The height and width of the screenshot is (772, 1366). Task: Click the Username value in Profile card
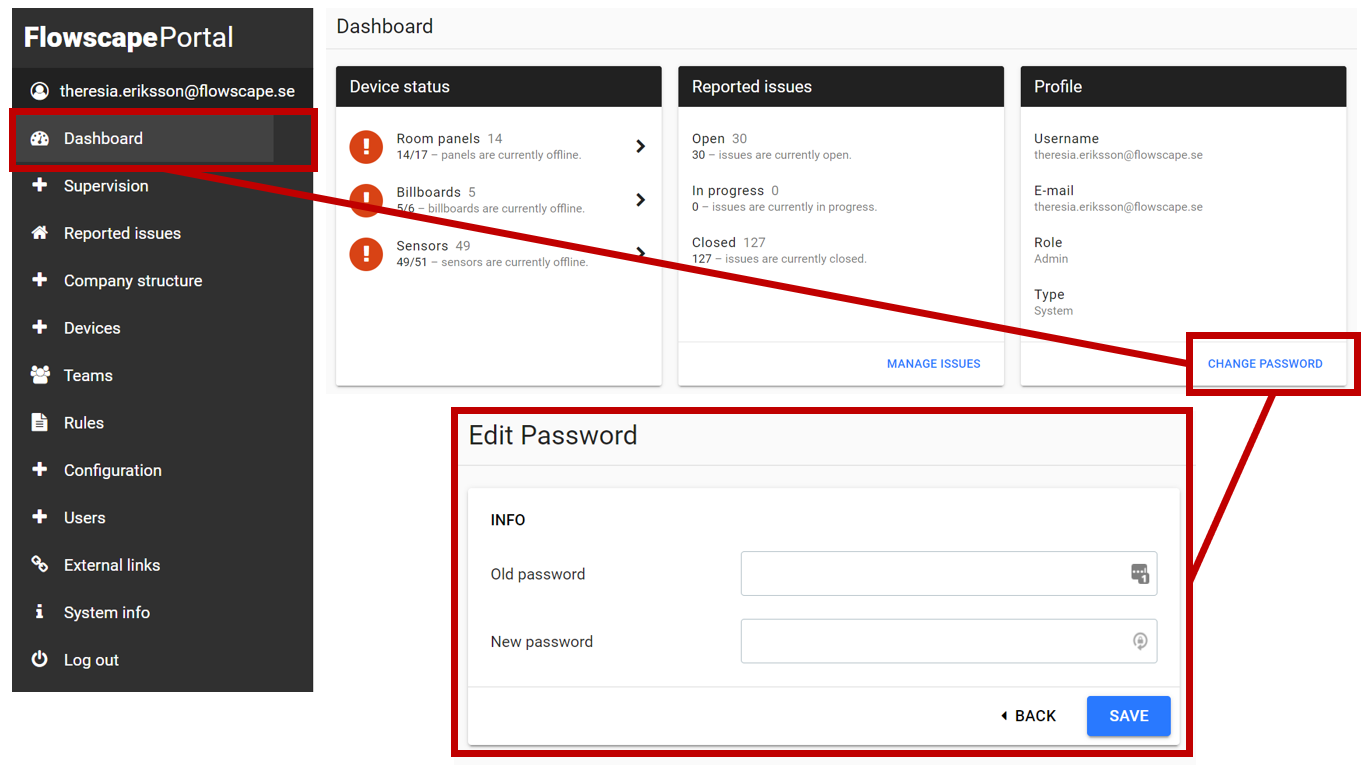click(1118, 156)
